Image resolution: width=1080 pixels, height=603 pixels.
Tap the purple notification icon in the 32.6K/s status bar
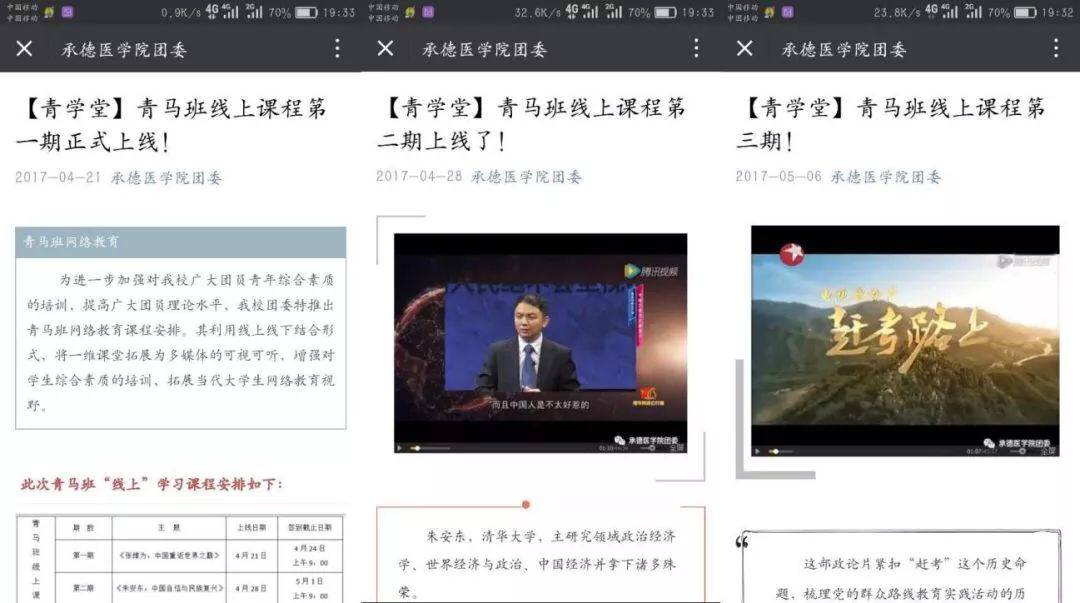428,12
